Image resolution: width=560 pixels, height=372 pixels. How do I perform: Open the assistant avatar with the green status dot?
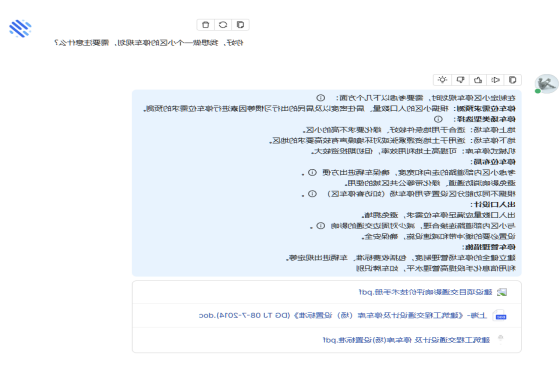tap(546, 84)
